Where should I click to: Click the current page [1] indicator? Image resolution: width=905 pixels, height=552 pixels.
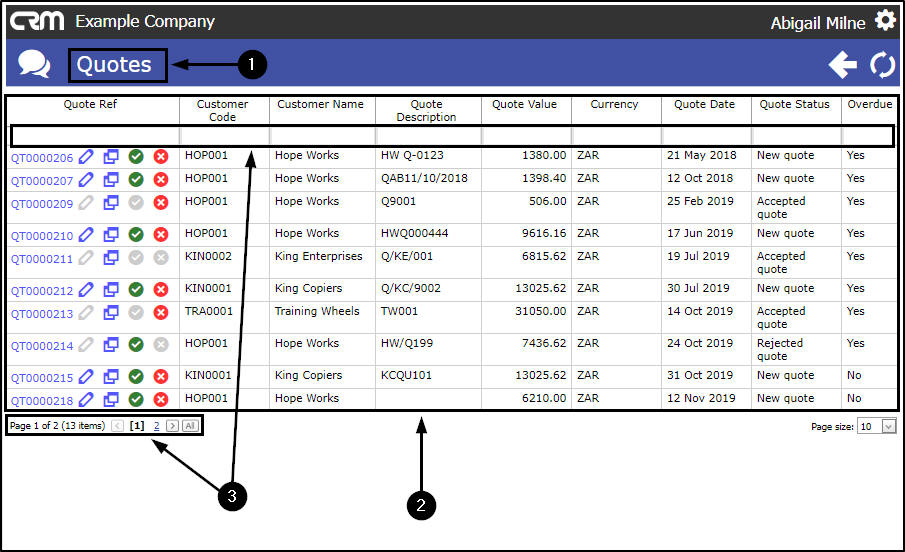(x=137, y=426)
